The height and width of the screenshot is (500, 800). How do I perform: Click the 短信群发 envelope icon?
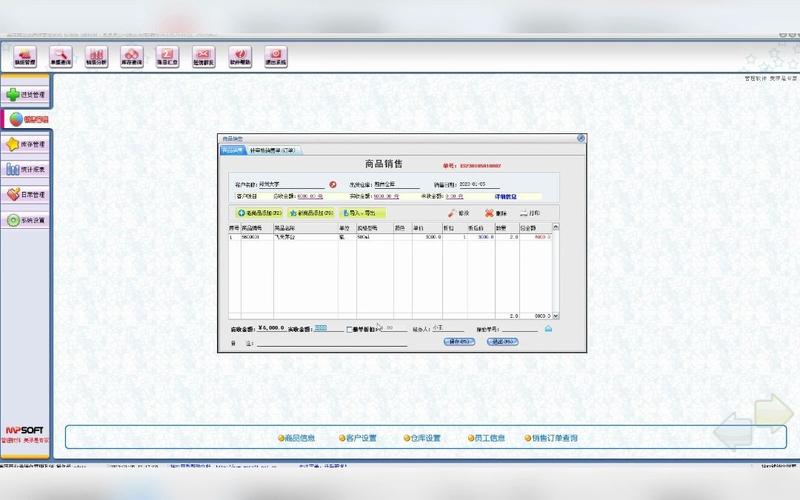(x=203, y=56)
